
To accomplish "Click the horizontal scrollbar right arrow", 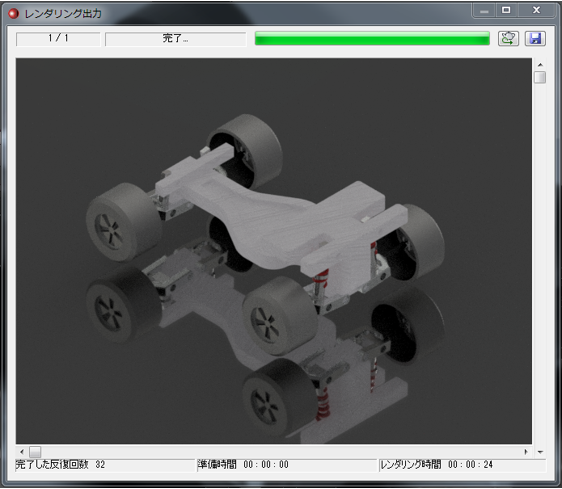I will click(x=526, y=452).
